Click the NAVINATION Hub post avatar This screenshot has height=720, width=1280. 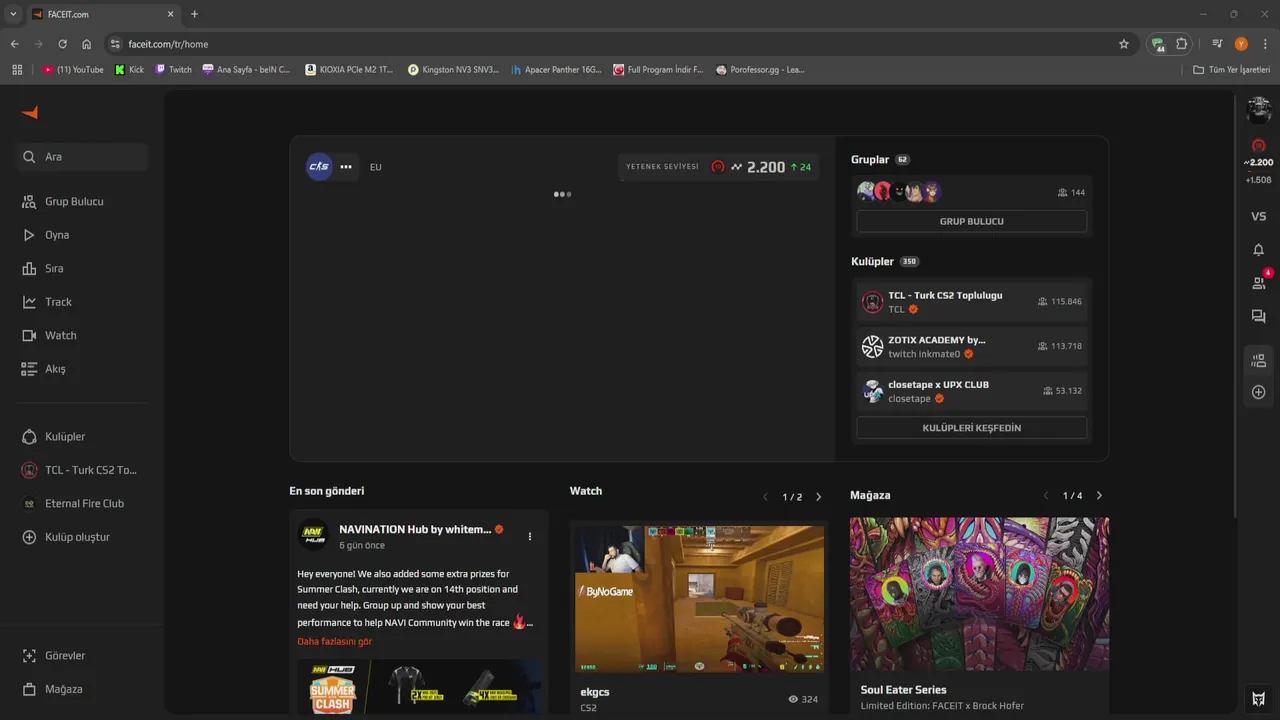pyautogui.click(x=314, y=535)
